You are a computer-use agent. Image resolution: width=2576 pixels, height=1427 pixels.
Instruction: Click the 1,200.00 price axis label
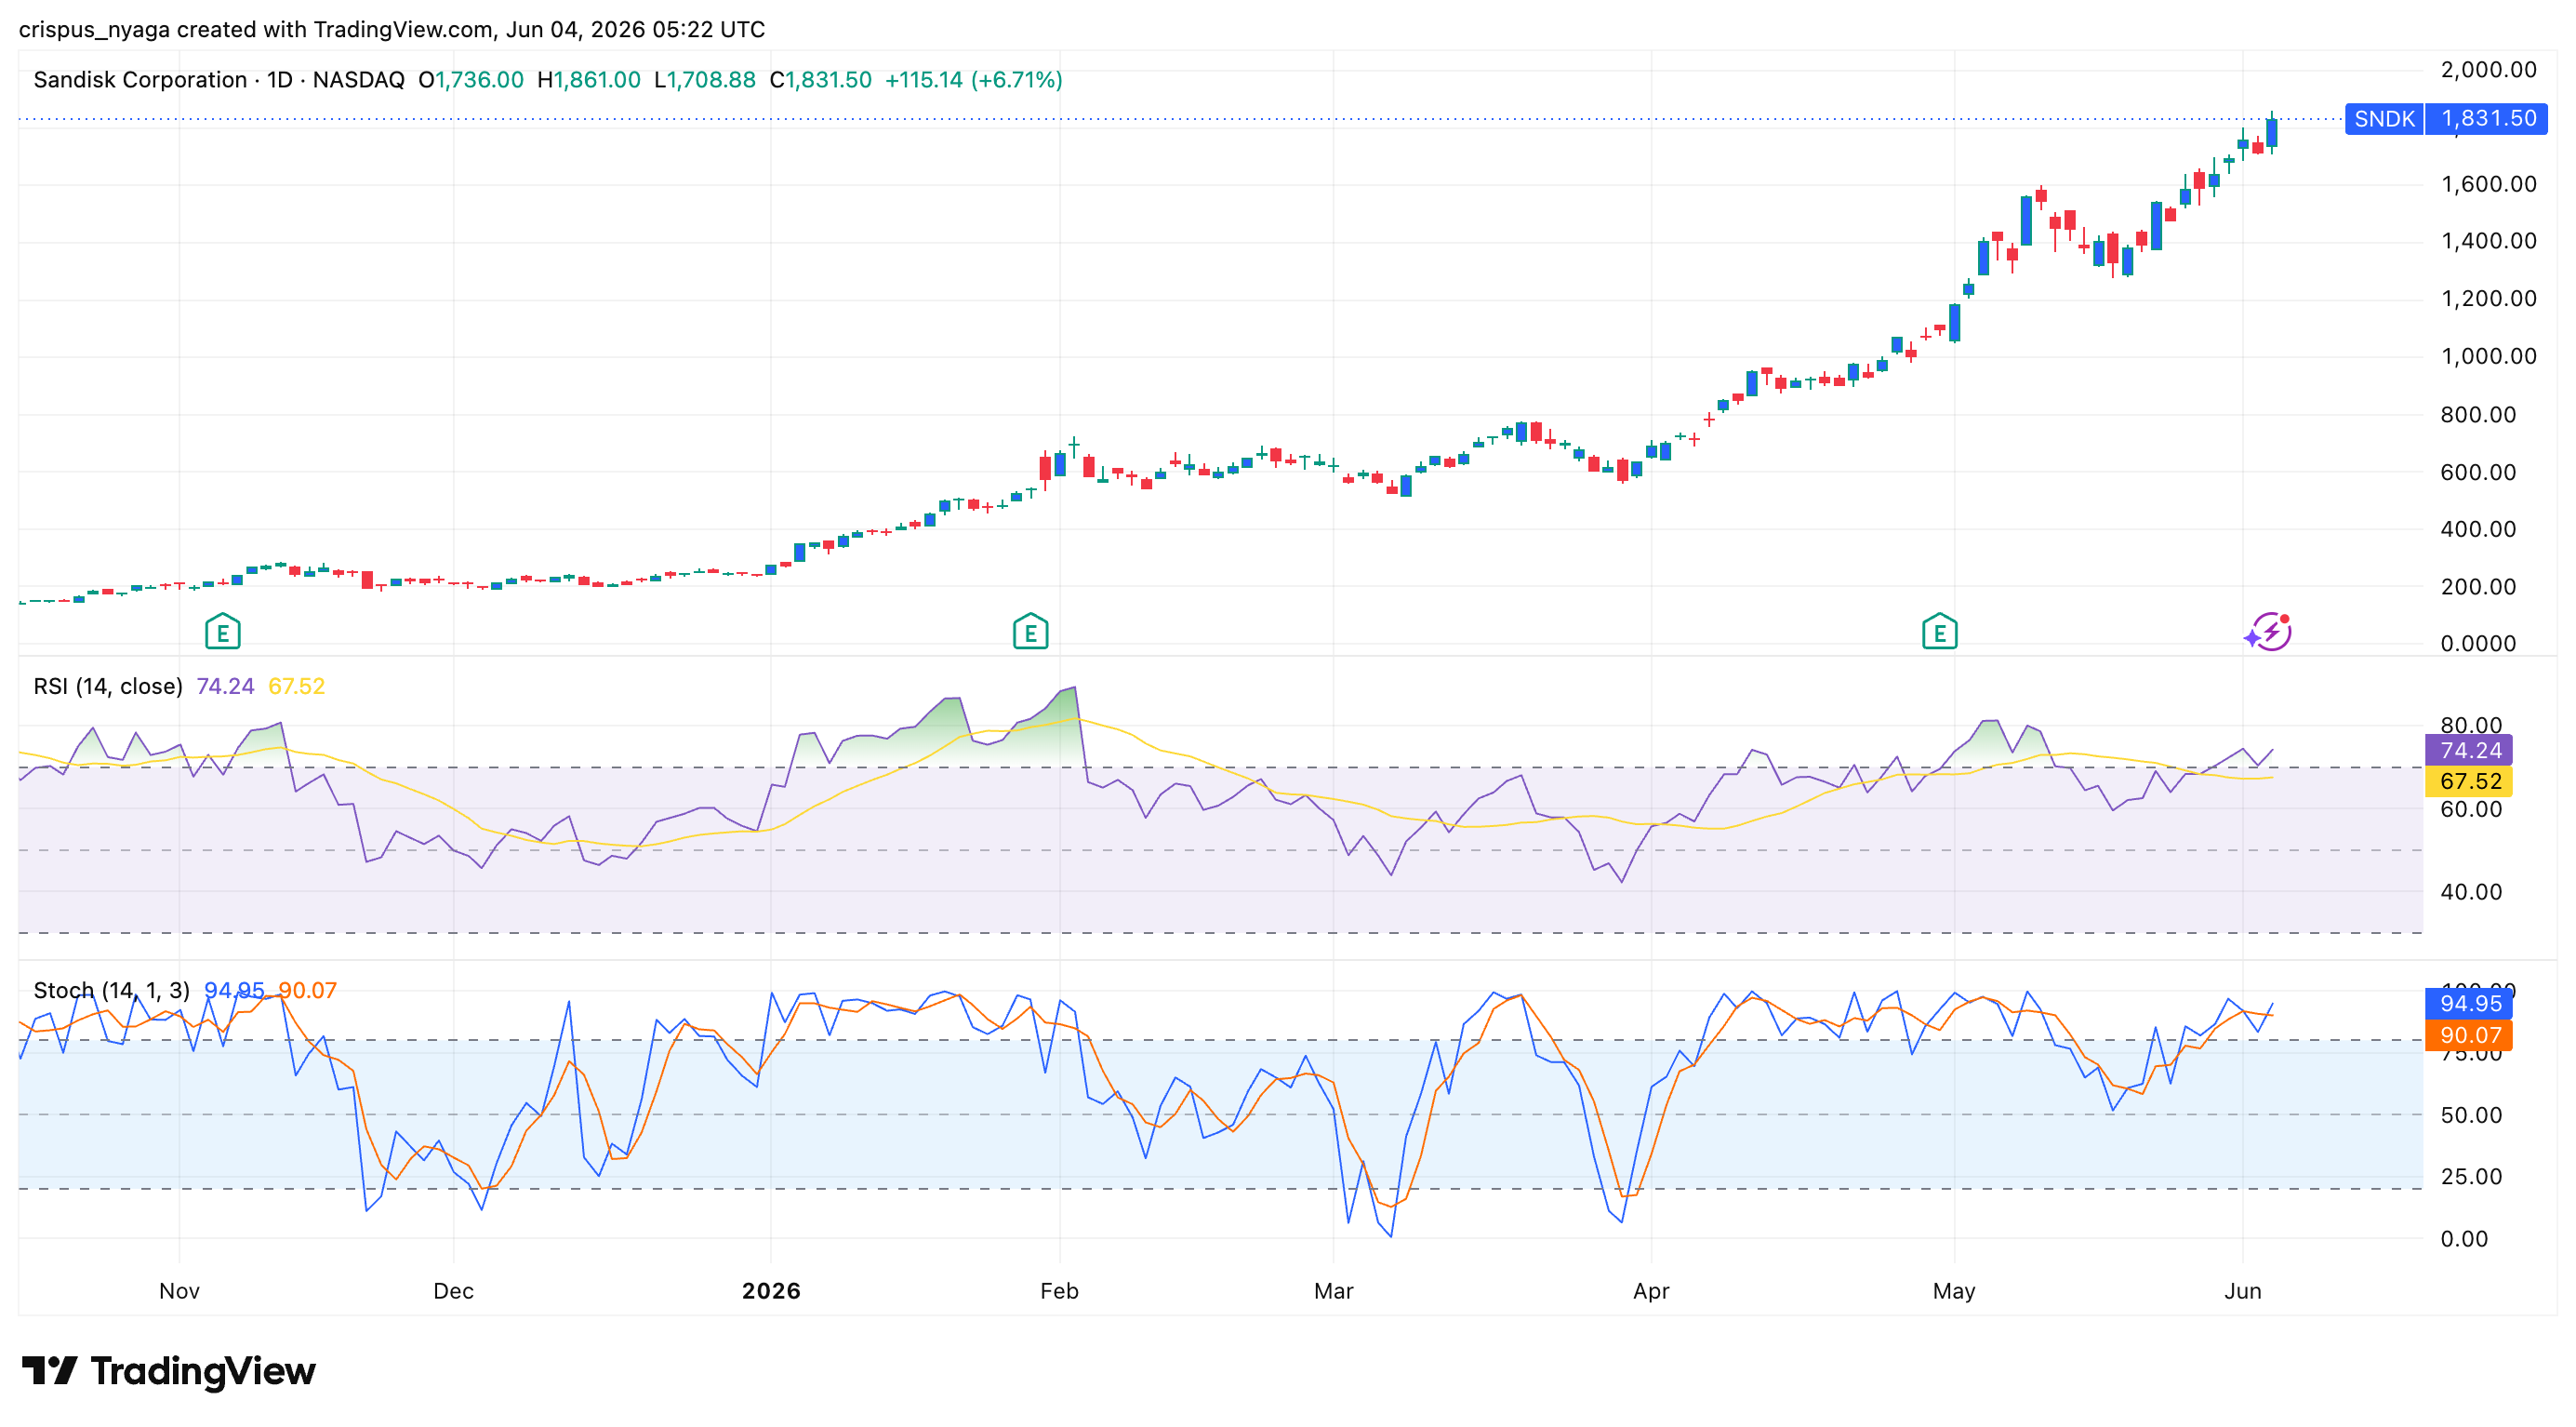click(x=2488, y=299)
